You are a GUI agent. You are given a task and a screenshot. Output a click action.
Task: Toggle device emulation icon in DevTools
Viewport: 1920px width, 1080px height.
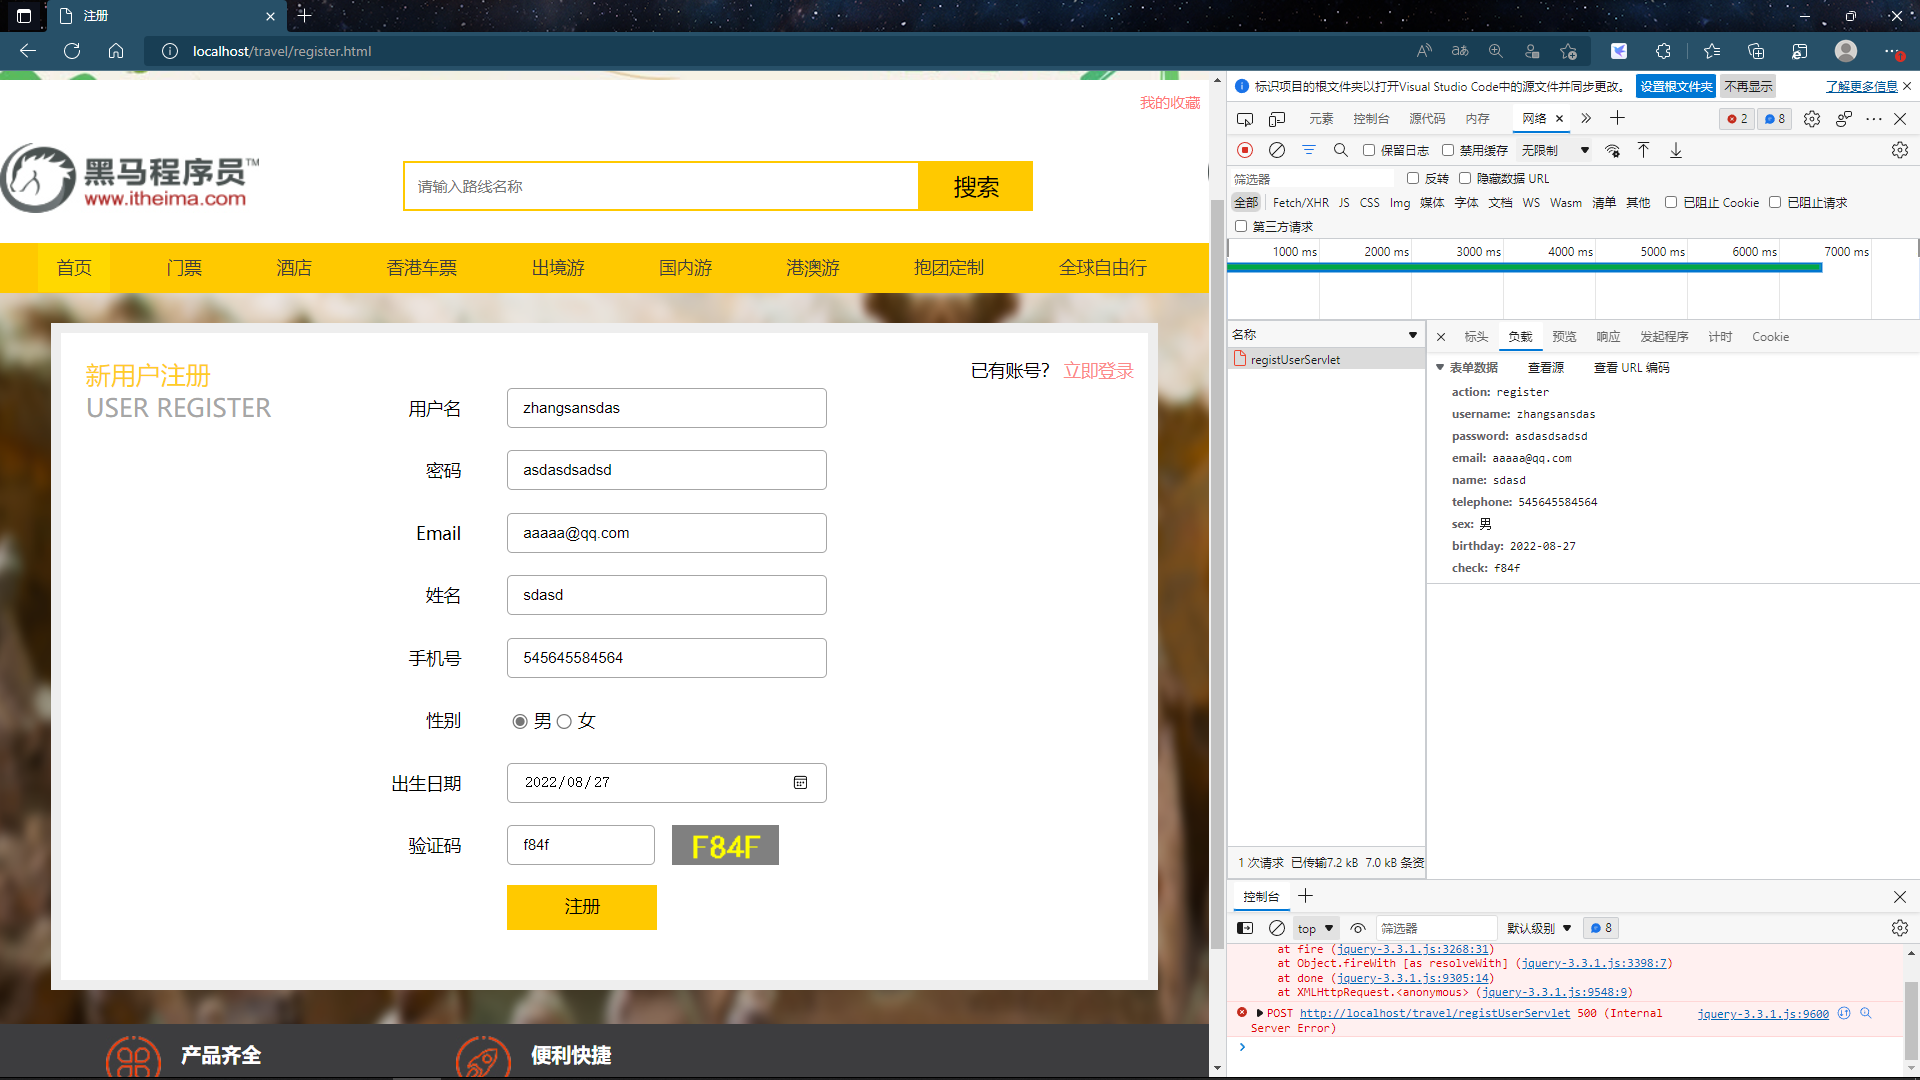[x=1277, y=119]
